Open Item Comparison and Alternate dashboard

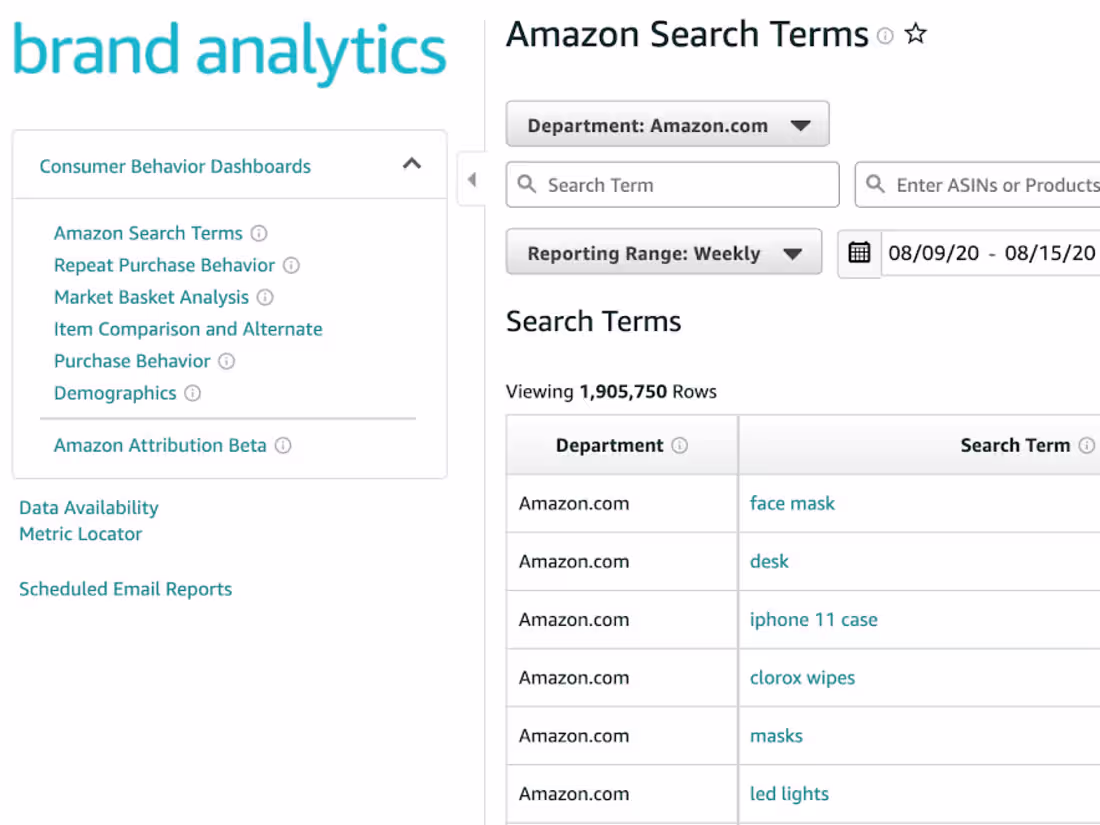pyautogui.click(x=188, y=329)
